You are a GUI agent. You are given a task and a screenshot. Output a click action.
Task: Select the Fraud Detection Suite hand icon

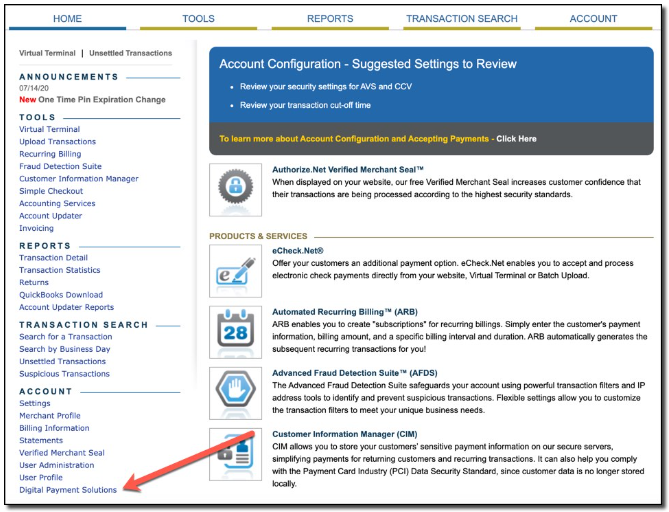pos(236,393)
